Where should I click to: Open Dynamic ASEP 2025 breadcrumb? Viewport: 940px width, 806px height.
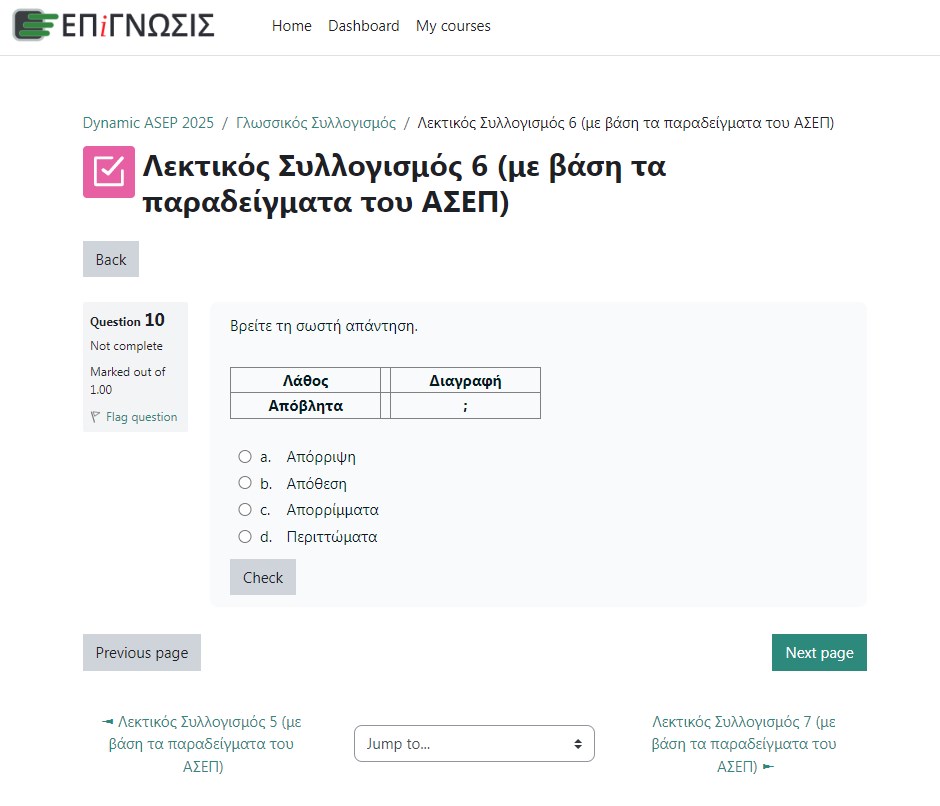pyautogui.click(x=148, y=122)
